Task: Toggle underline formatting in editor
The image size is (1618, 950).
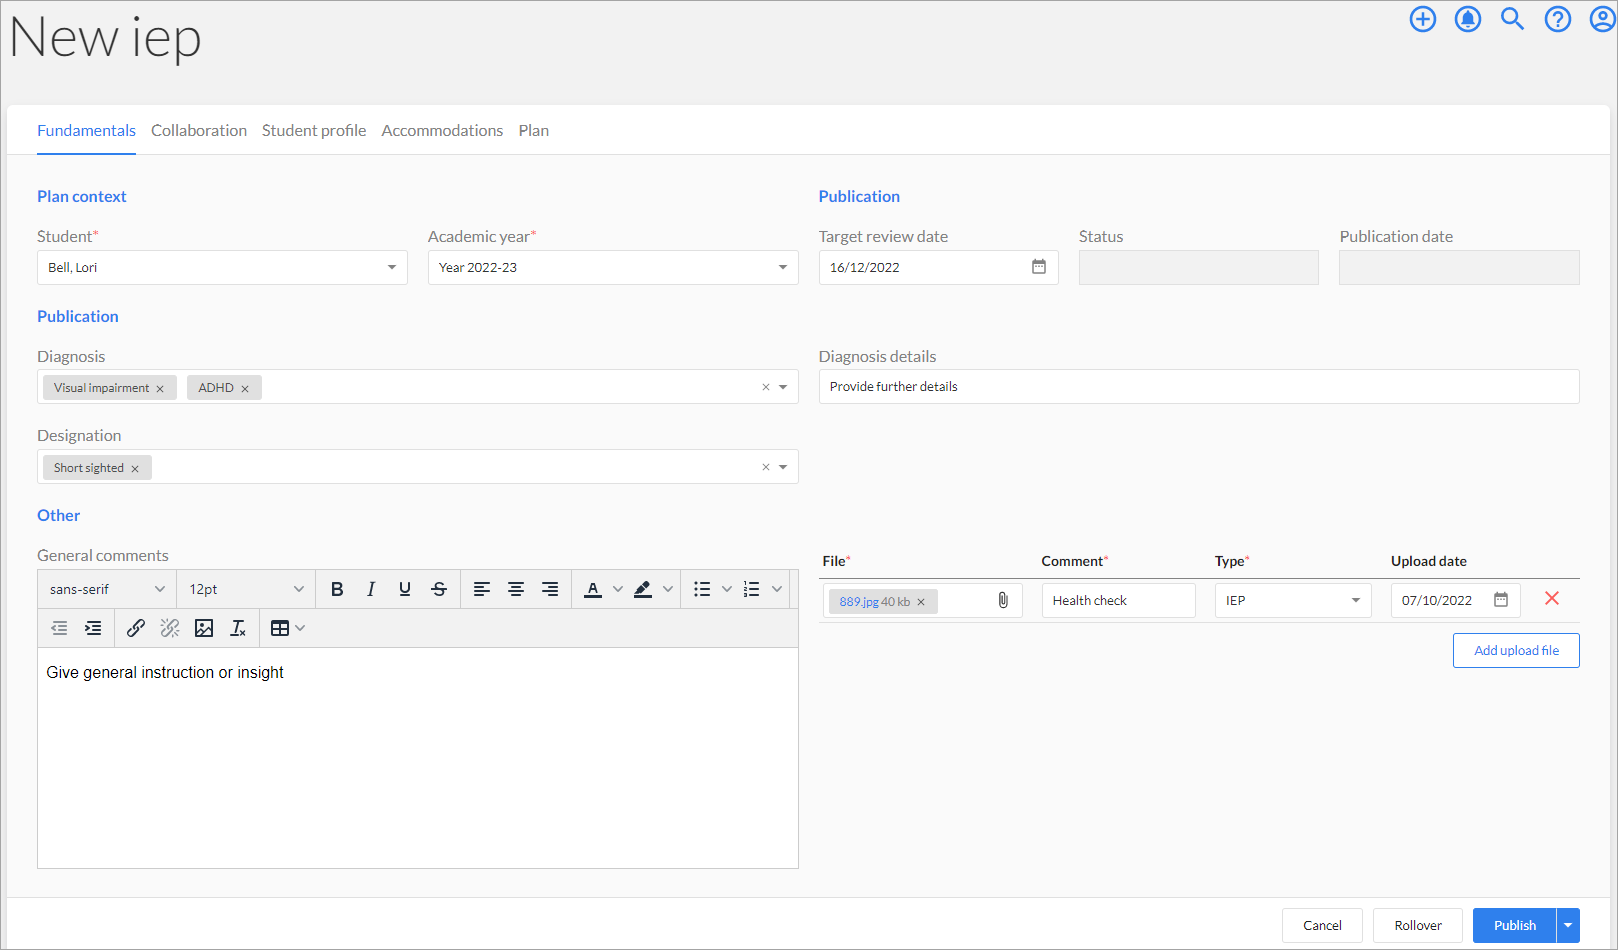Action: 405,589
